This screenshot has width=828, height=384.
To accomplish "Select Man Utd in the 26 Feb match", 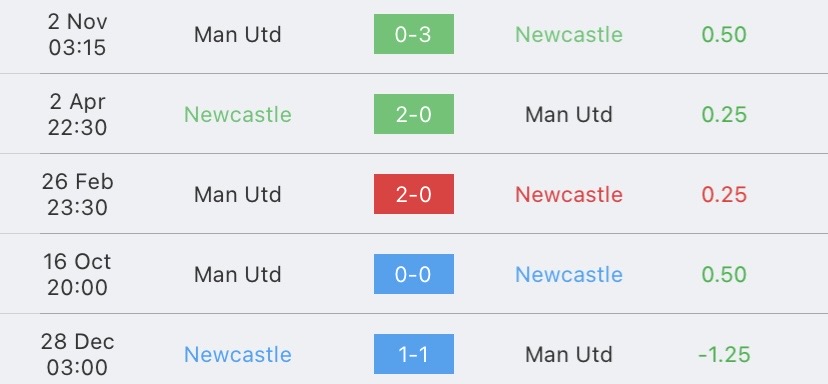I will click(238, 194).
